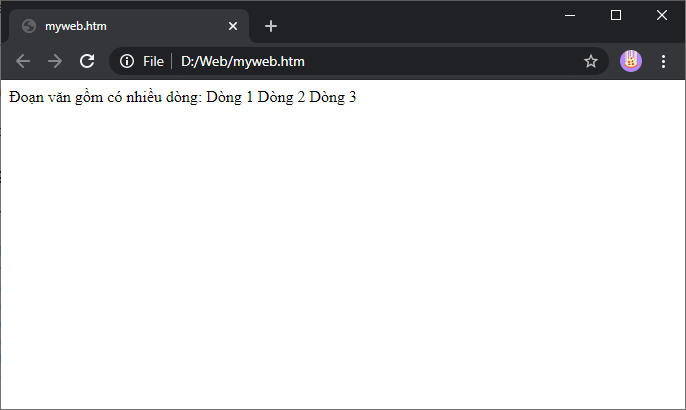Screen dimensions: 686x410
Task: Go forward to the next page
Action: pyautogui.click(x=55, y=61)
